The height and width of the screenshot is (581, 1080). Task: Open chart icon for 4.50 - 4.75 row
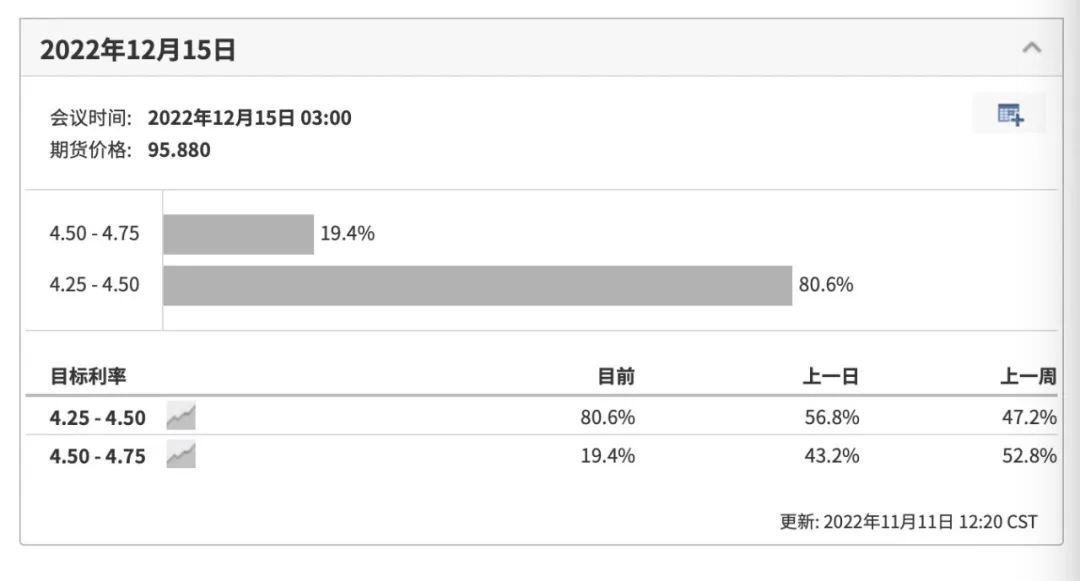[x=181, y=455]
